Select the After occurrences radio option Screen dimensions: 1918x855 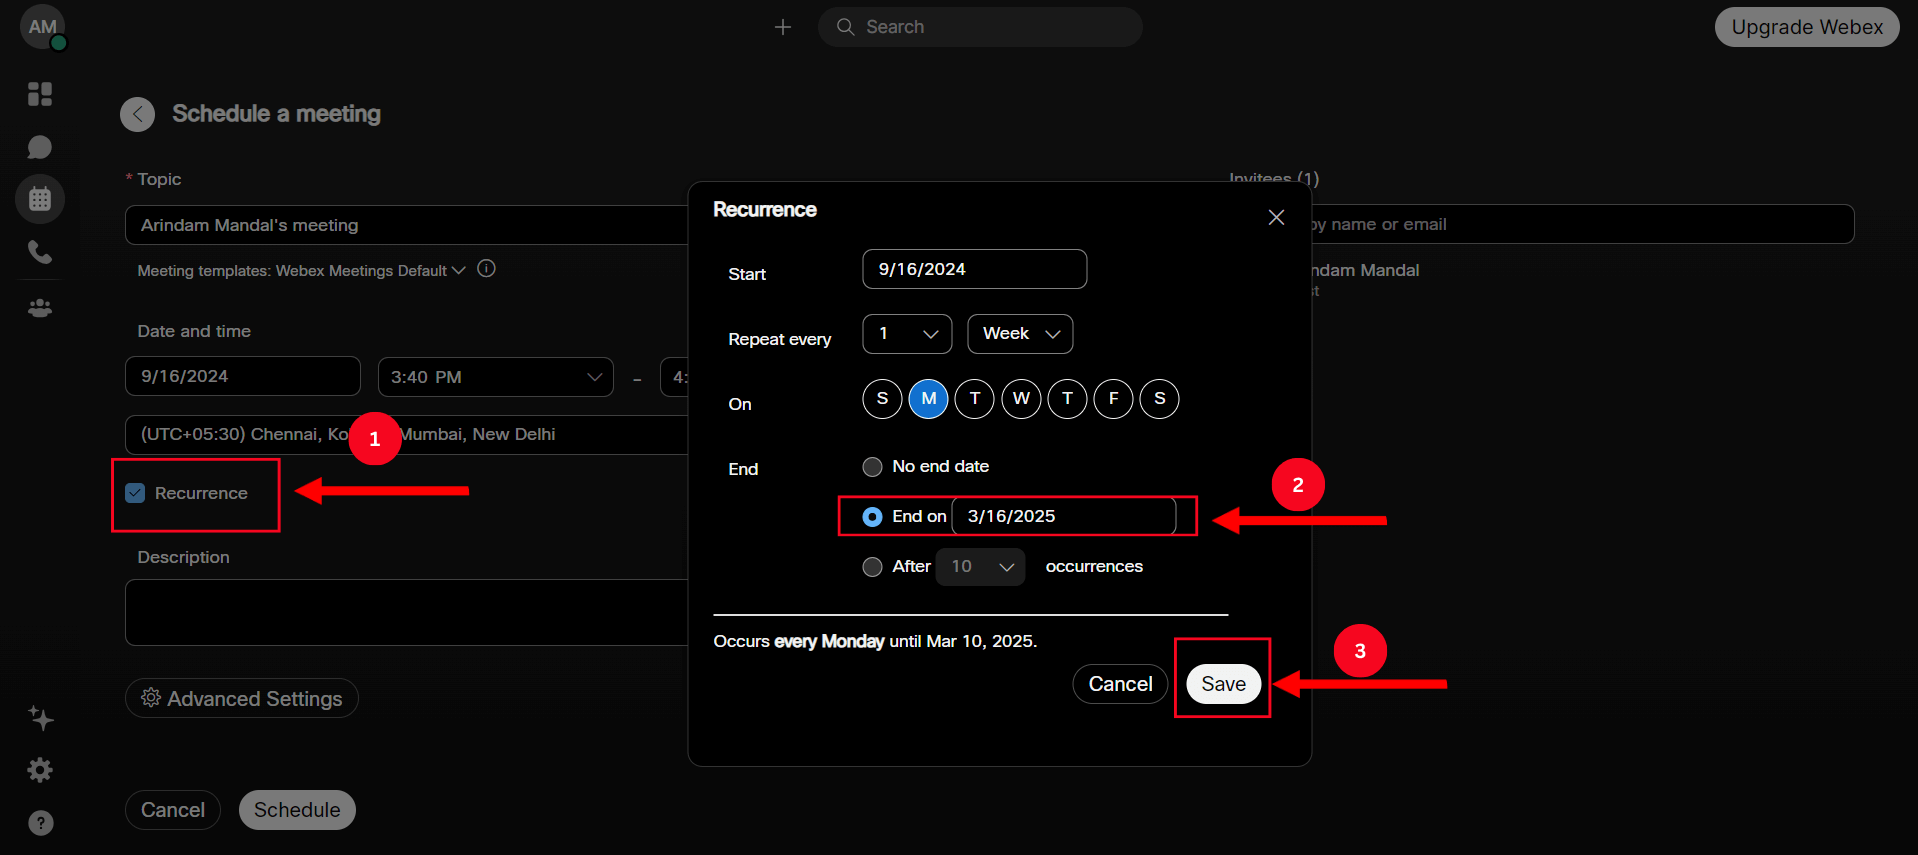click(872, 567)
